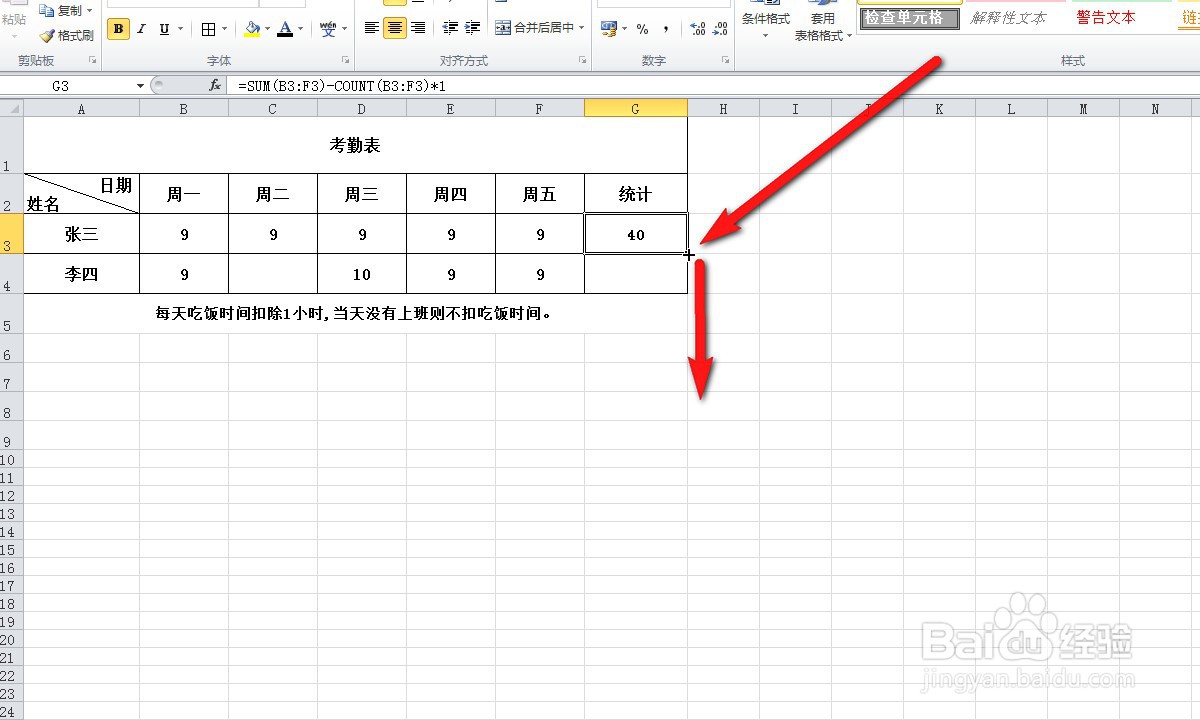The width and height of the screenshot is (1200, 720).
Task: Apply percentage format with the % icon
Action: [642, 28]
